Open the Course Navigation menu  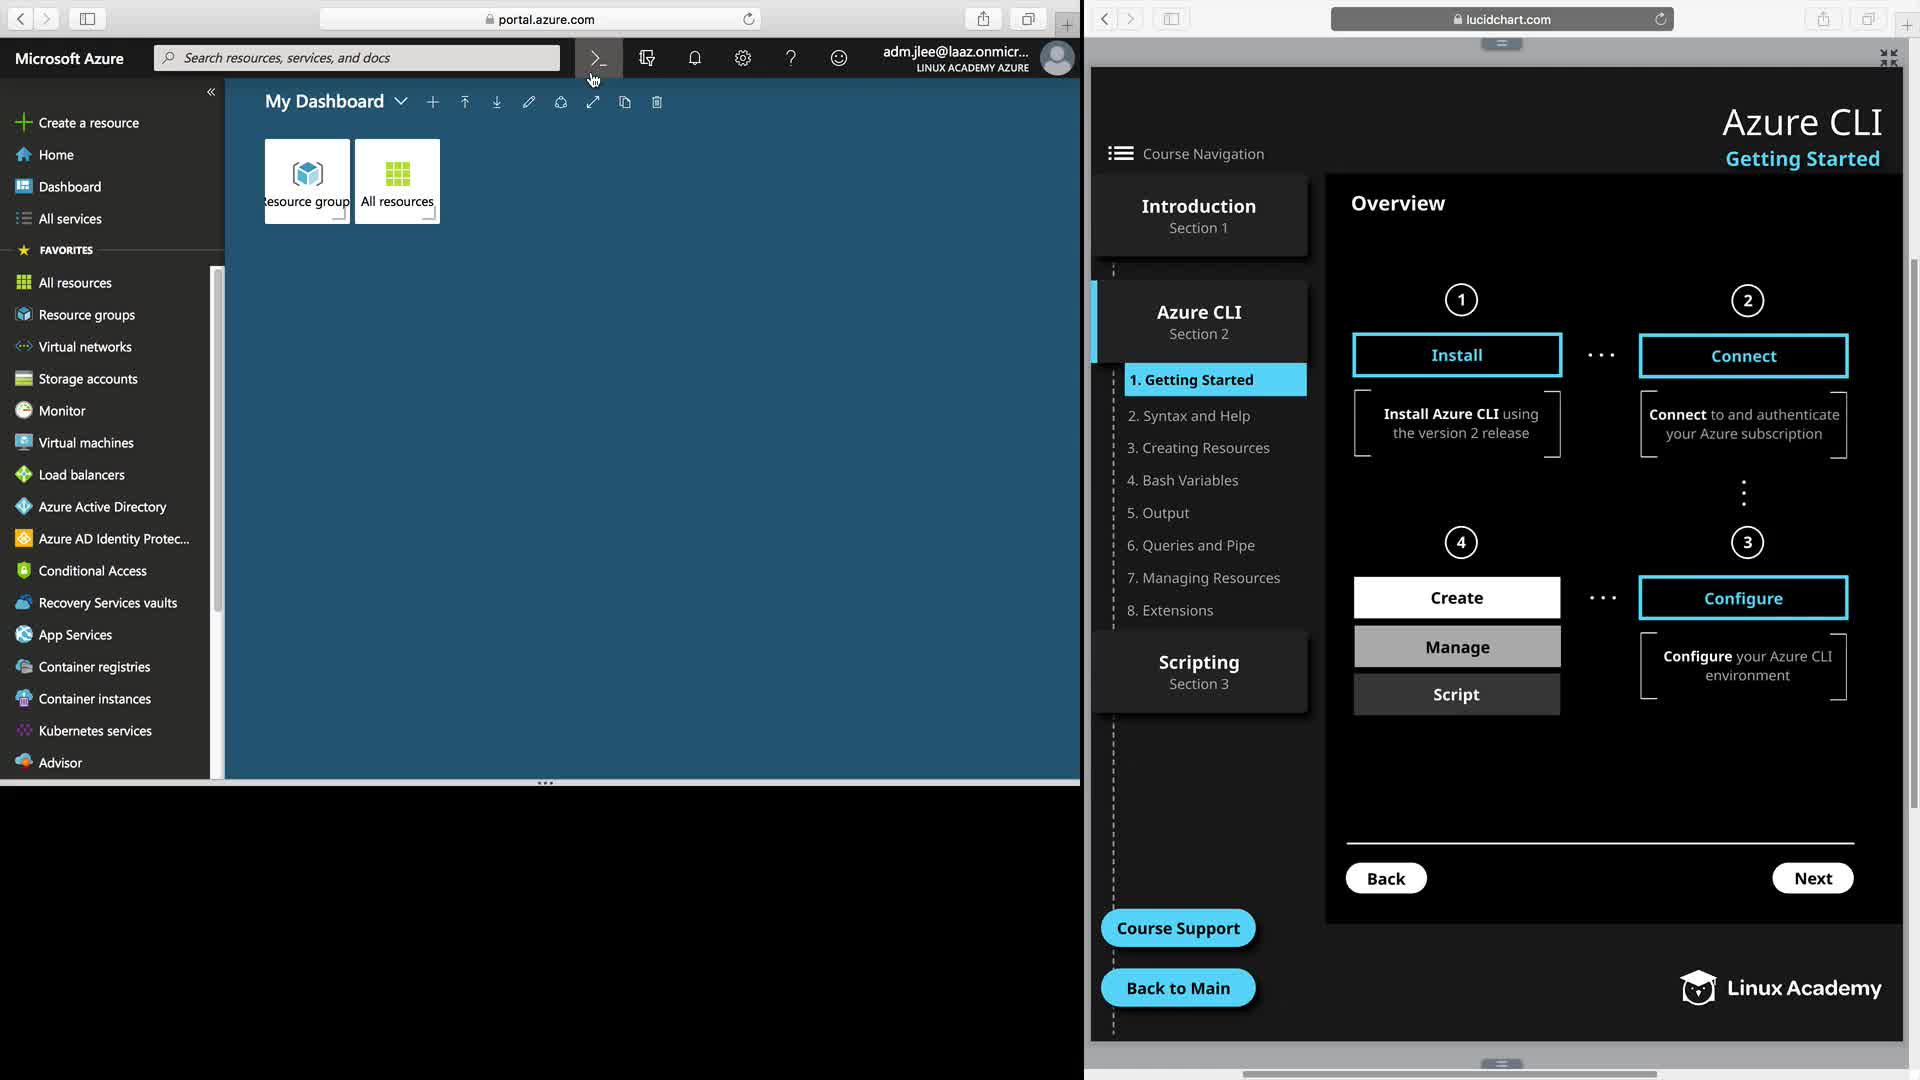pos(1121,154)
